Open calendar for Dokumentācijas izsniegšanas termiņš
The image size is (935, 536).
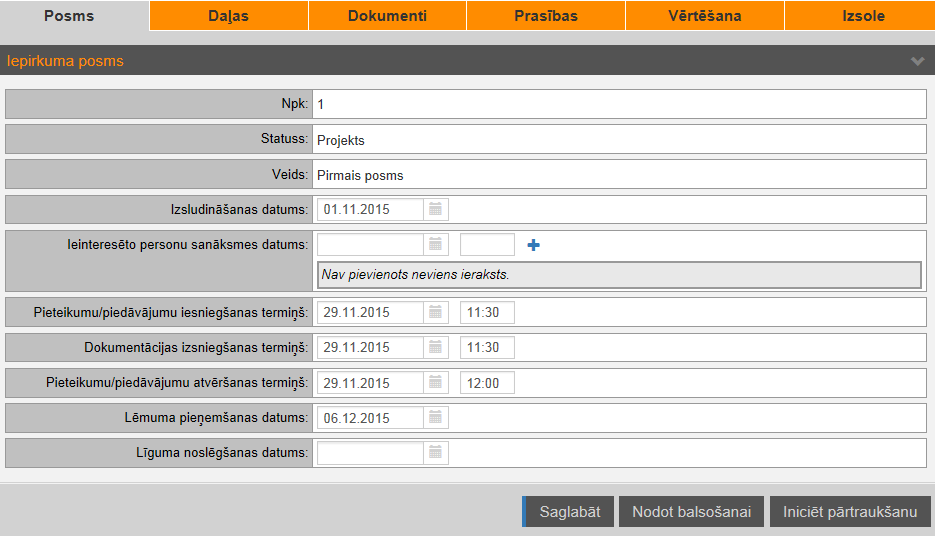coord(436,347)
